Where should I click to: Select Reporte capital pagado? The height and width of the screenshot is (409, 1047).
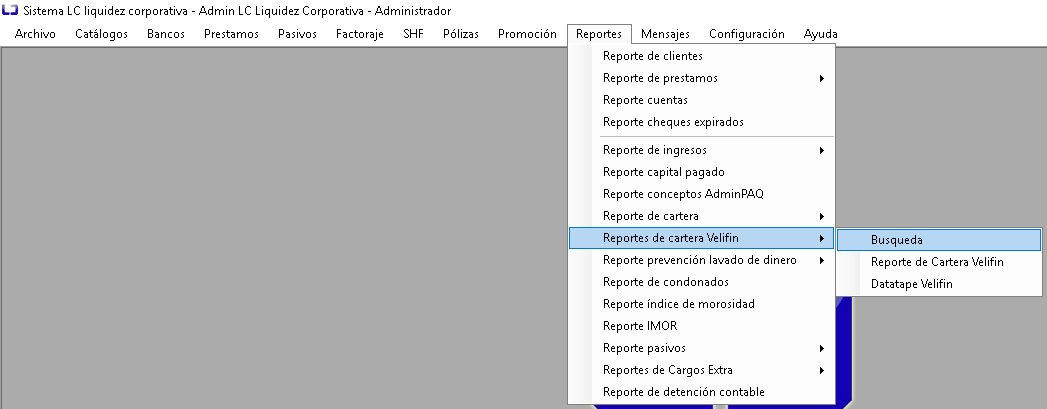[701, 172]
